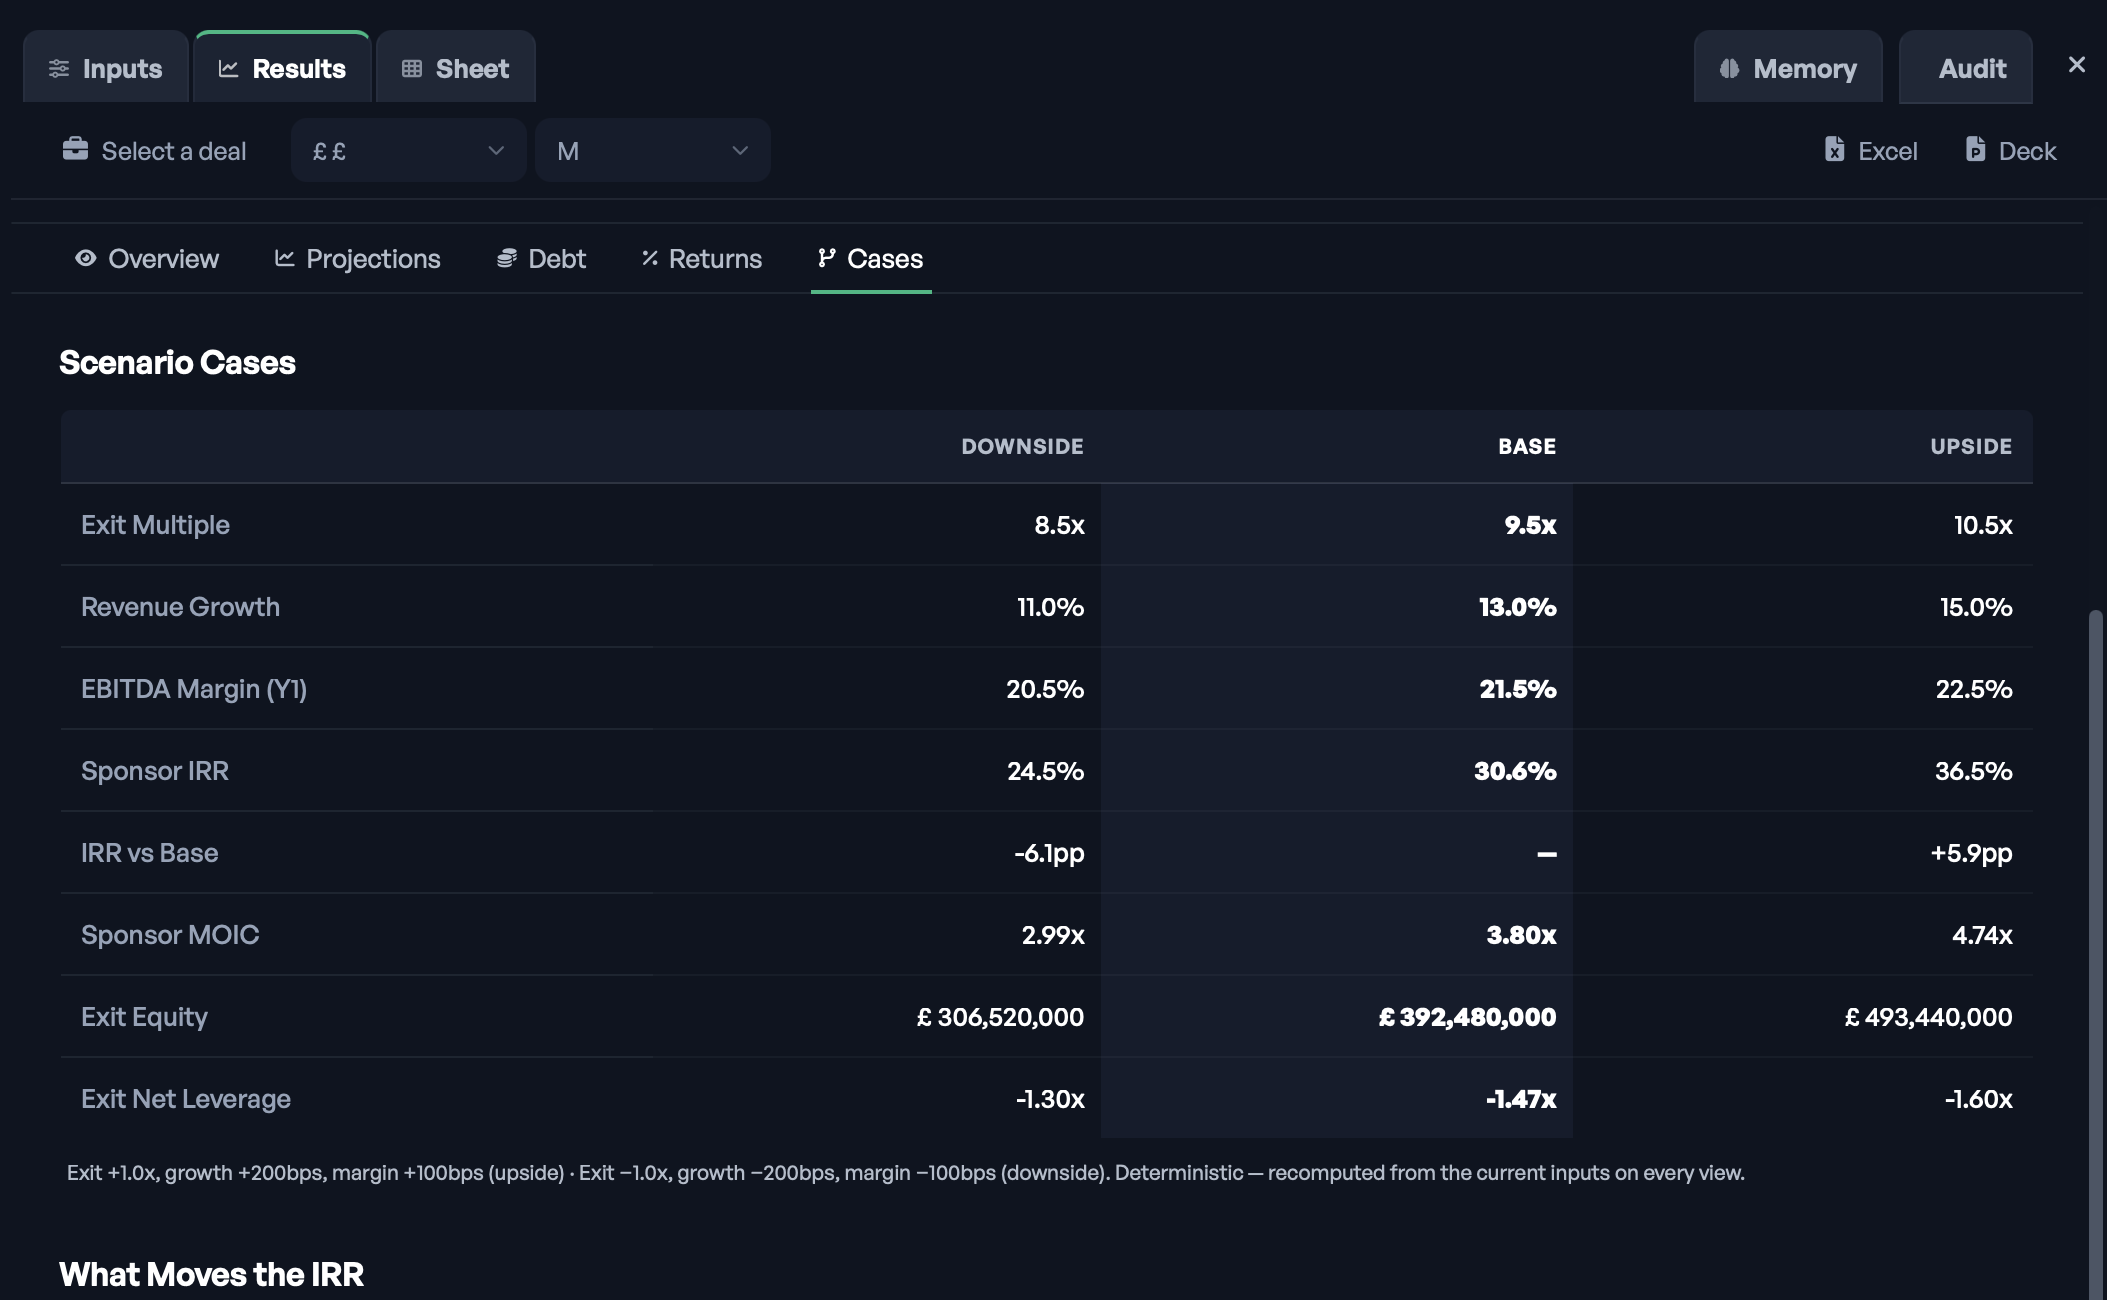The image size is (2107, 1300).
Task: Click the chart icon on Results tab
Action: tap(229, 68)
